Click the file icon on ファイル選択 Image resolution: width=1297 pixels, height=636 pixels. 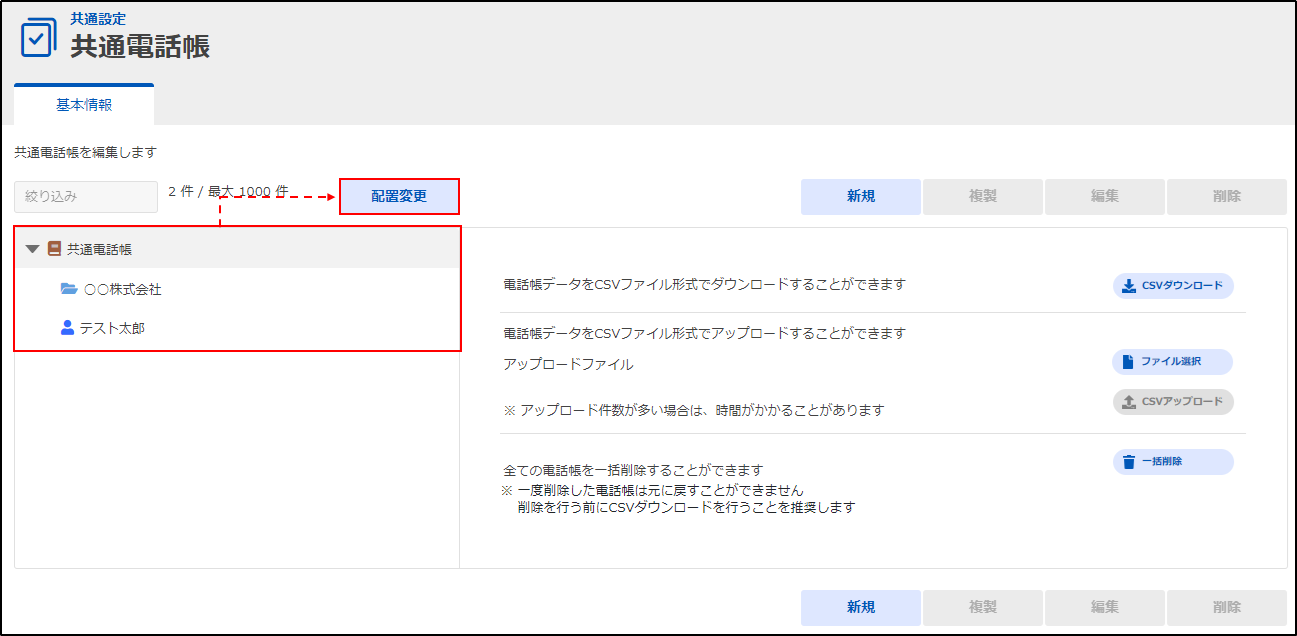pos(1128,361)
